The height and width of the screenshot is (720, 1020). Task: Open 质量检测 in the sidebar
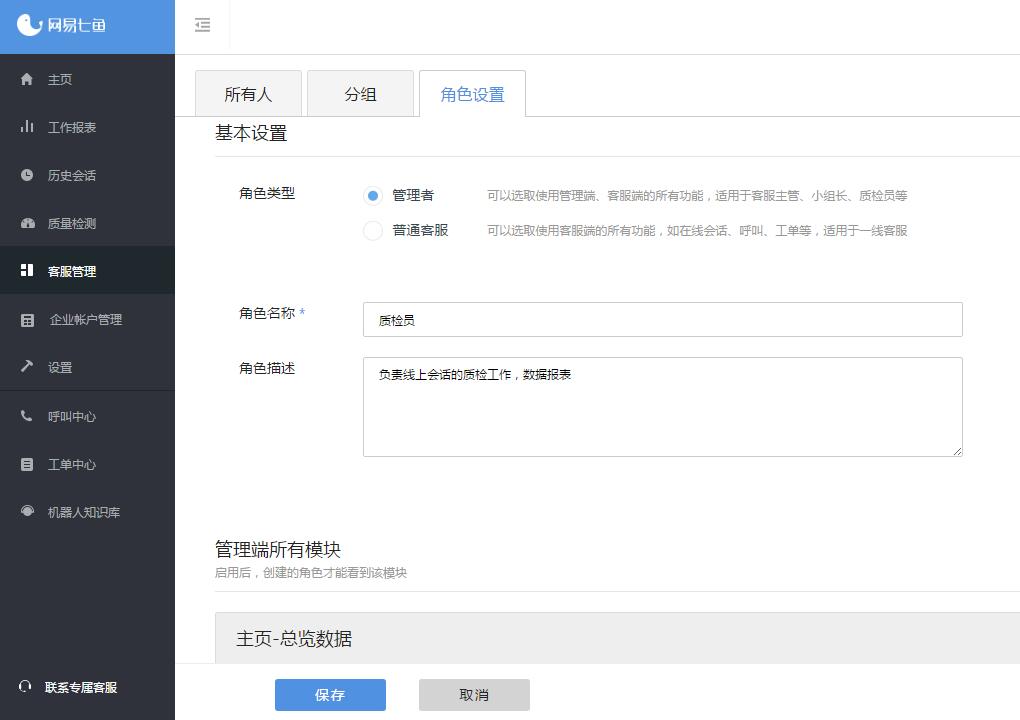pos(87,224)
